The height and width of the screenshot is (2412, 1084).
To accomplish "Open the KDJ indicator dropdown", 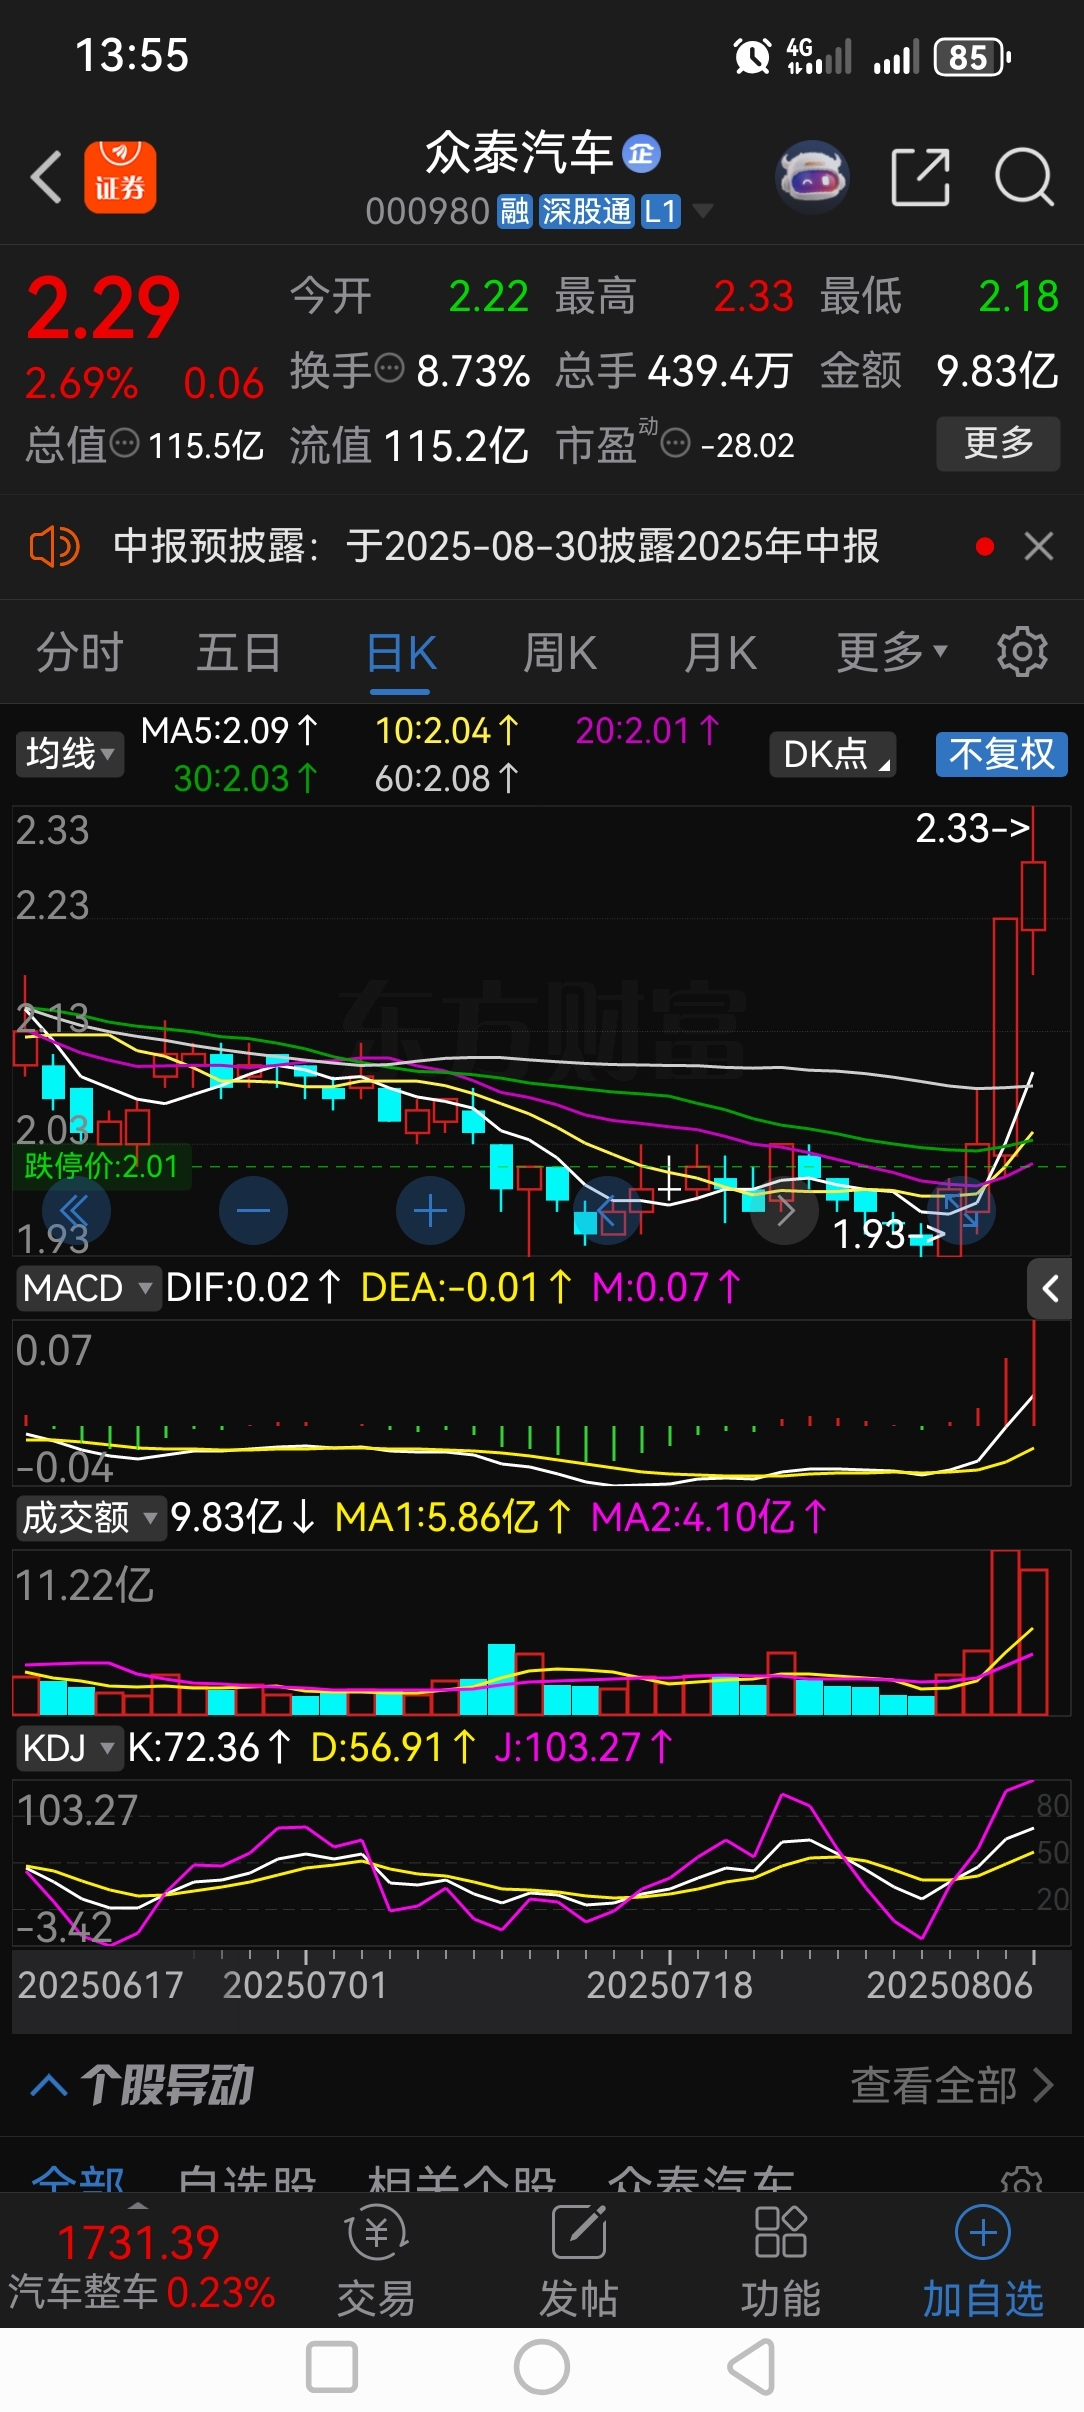I will (69, 1748).
